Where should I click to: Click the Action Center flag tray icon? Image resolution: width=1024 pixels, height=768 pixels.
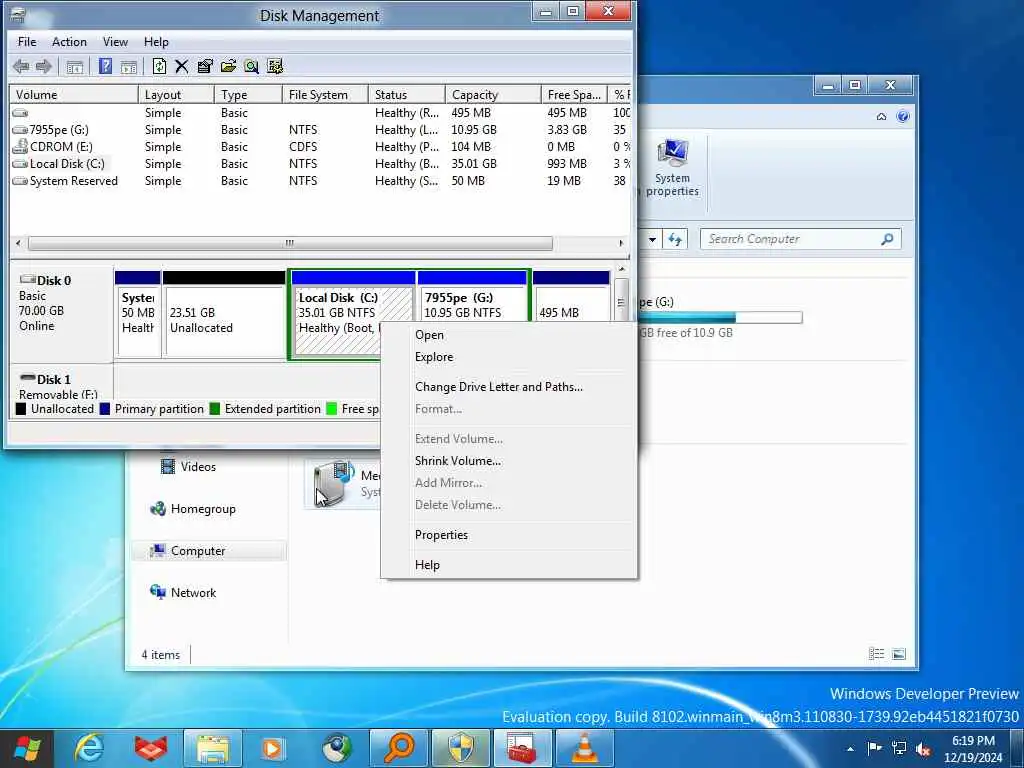(x=874, y=748)
